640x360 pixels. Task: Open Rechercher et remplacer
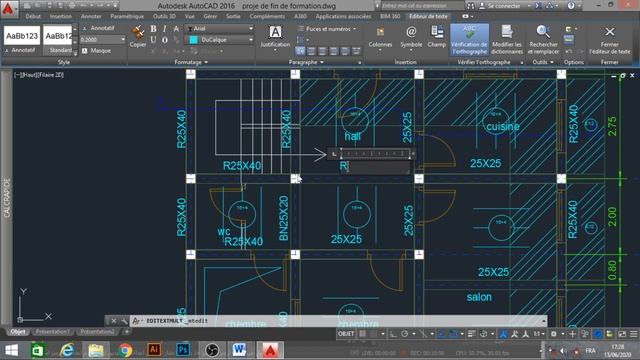click(x=543, y=39)
